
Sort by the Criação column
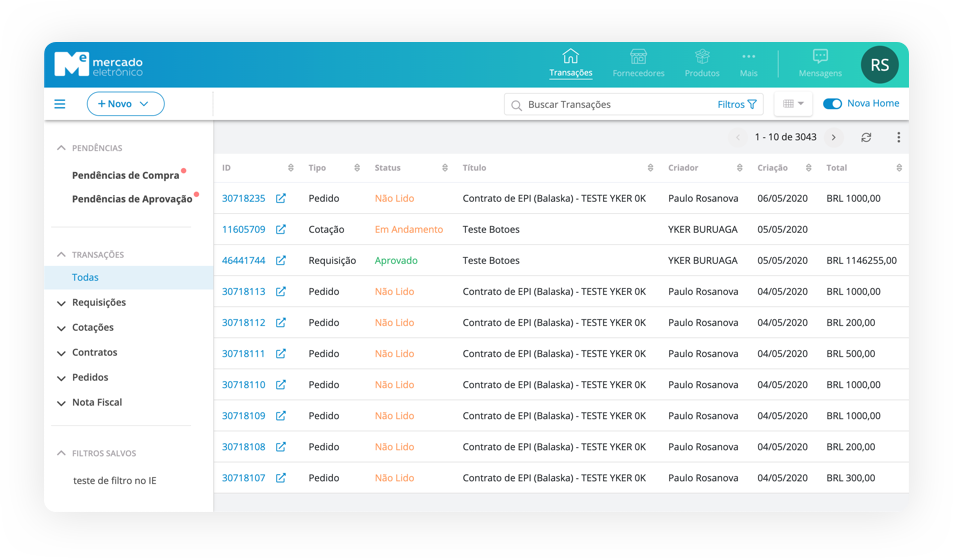[808, 168]
